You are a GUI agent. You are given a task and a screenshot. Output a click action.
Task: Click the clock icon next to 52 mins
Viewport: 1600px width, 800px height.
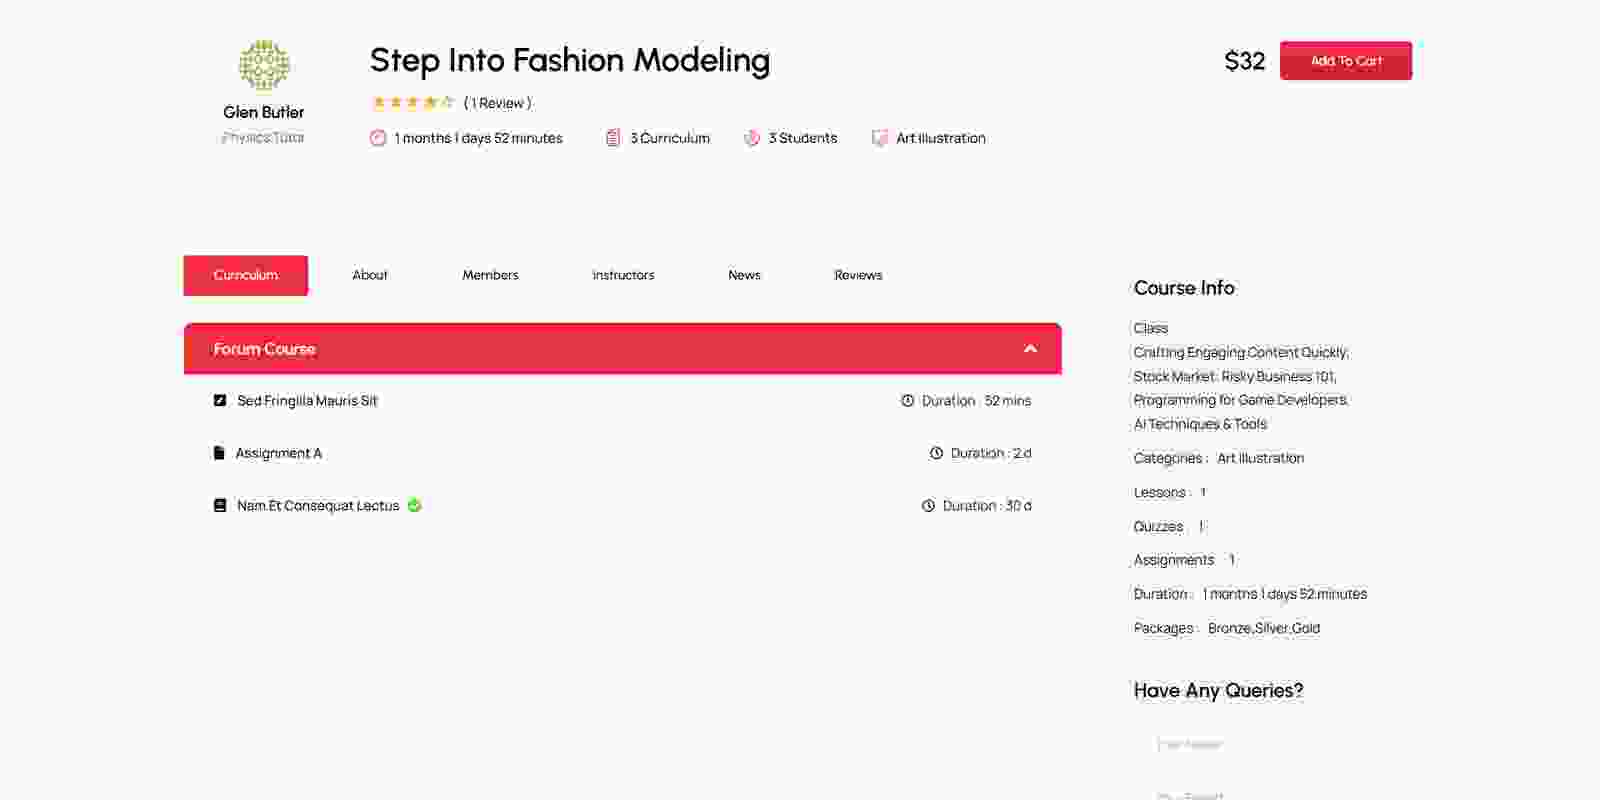tap(908, 401)
